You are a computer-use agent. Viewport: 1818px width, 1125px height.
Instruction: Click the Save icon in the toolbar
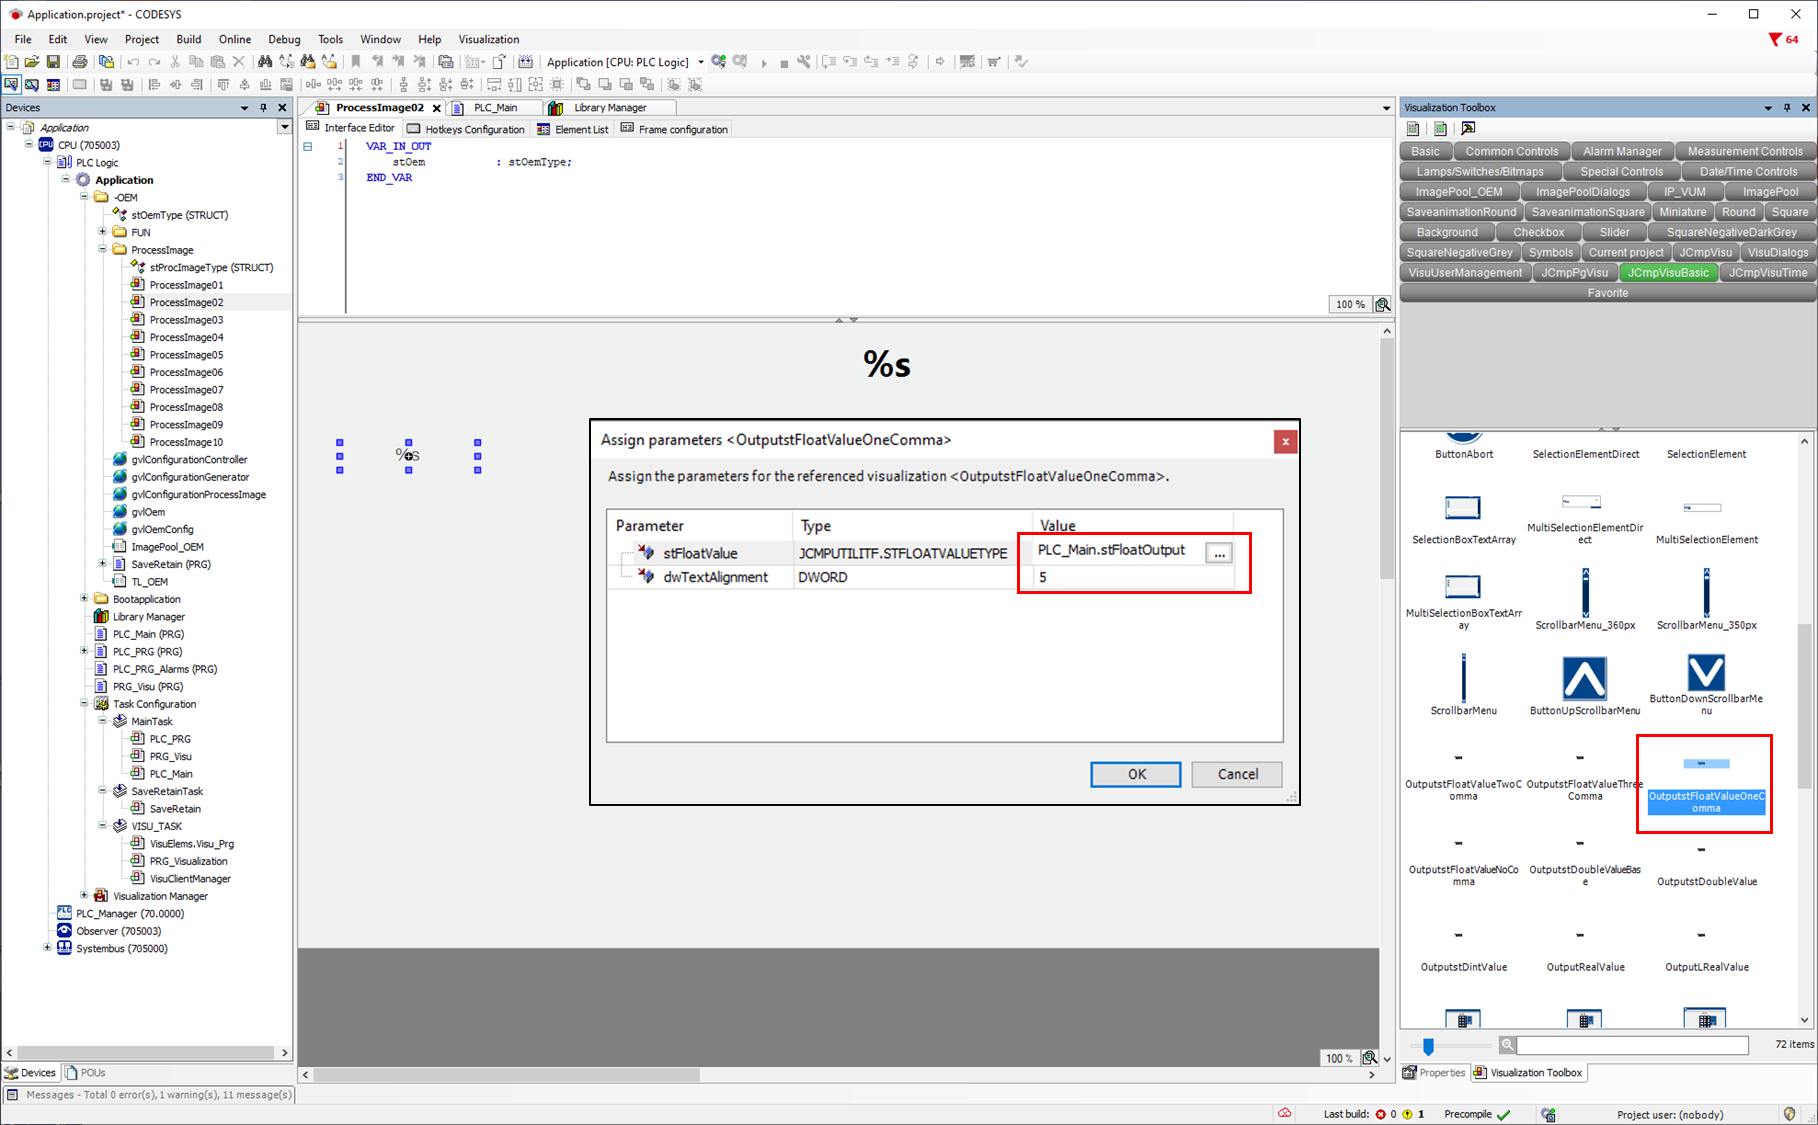click(53, 62)
